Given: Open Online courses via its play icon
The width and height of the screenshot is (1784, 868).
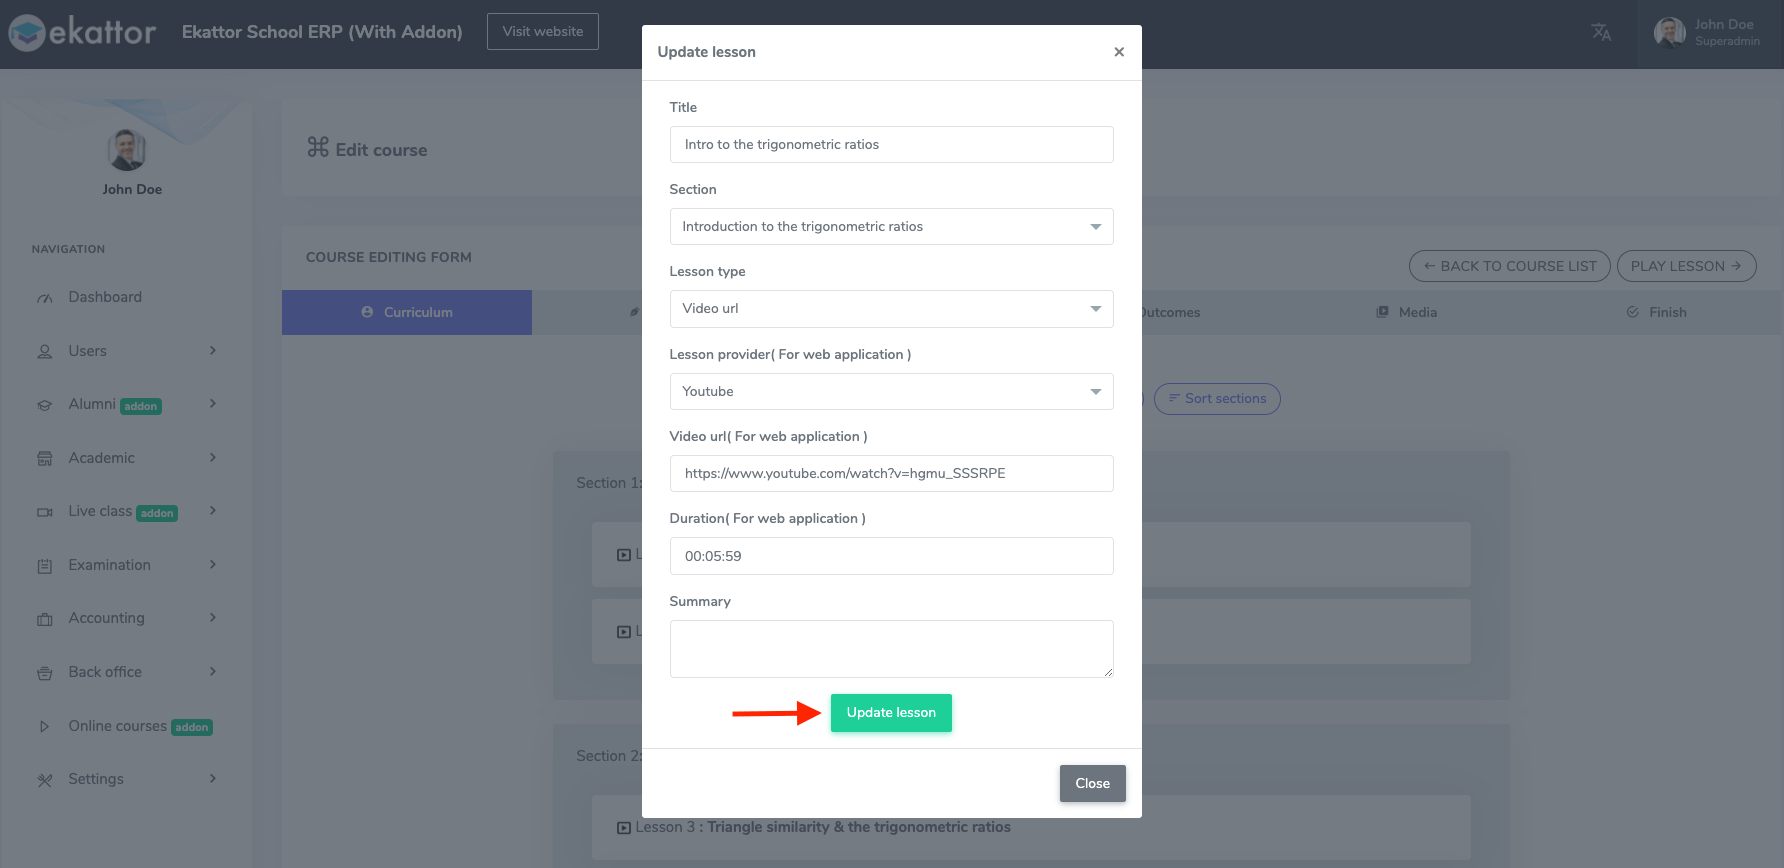Looking at the screenshot, I should (x=44, y=725).
